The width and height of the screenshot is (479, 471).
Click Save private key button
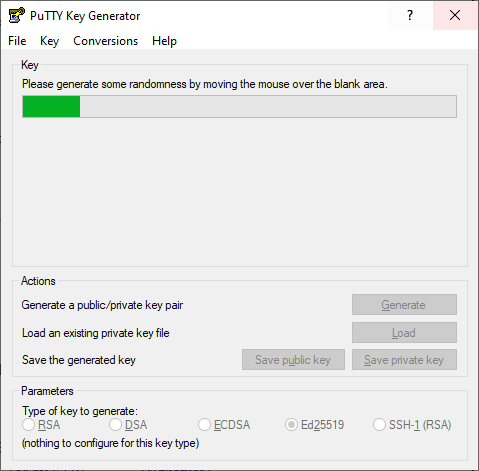pos(404,360)
